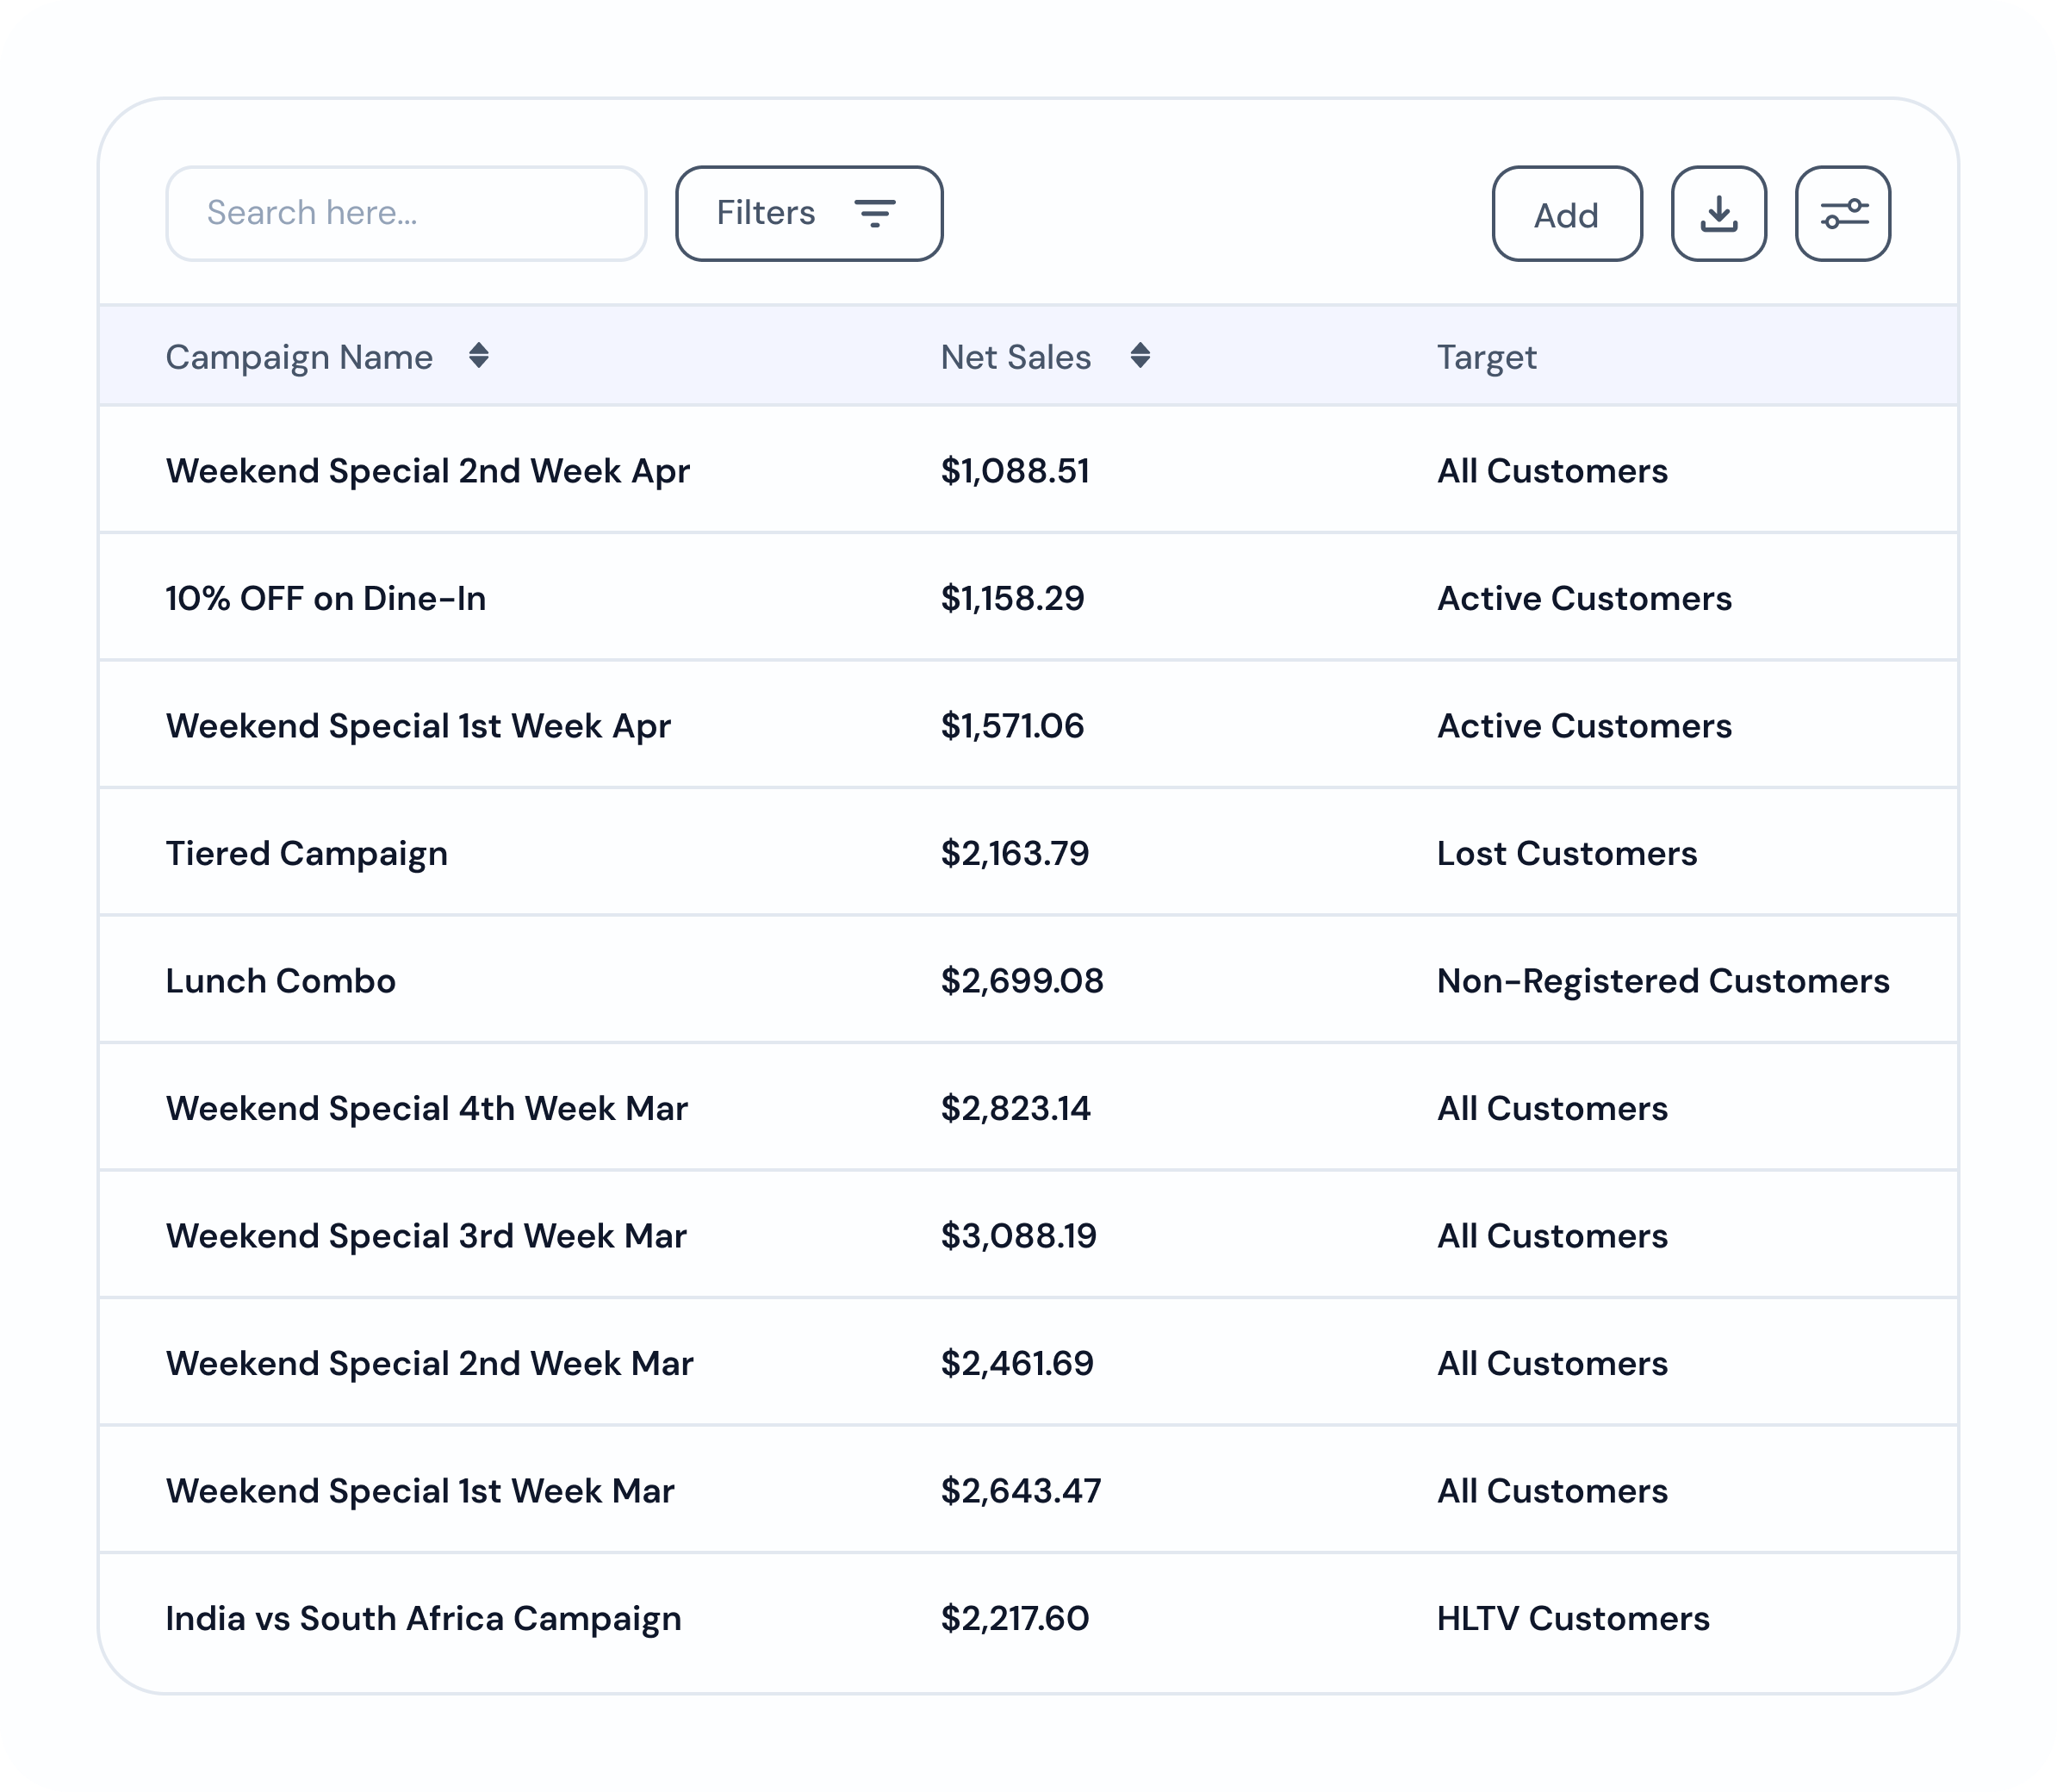Click the Net Sales column header
The height and width of the screenshot is (1792, 2057).
pyautogui.click(x=1015, y=357)
